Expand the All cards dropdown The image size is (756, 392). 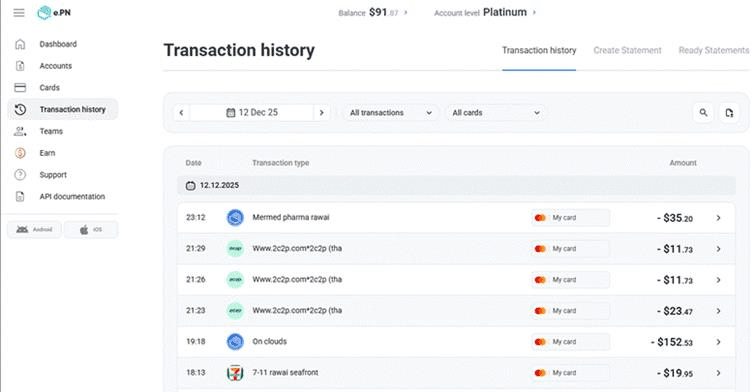(x=496, y=113)
